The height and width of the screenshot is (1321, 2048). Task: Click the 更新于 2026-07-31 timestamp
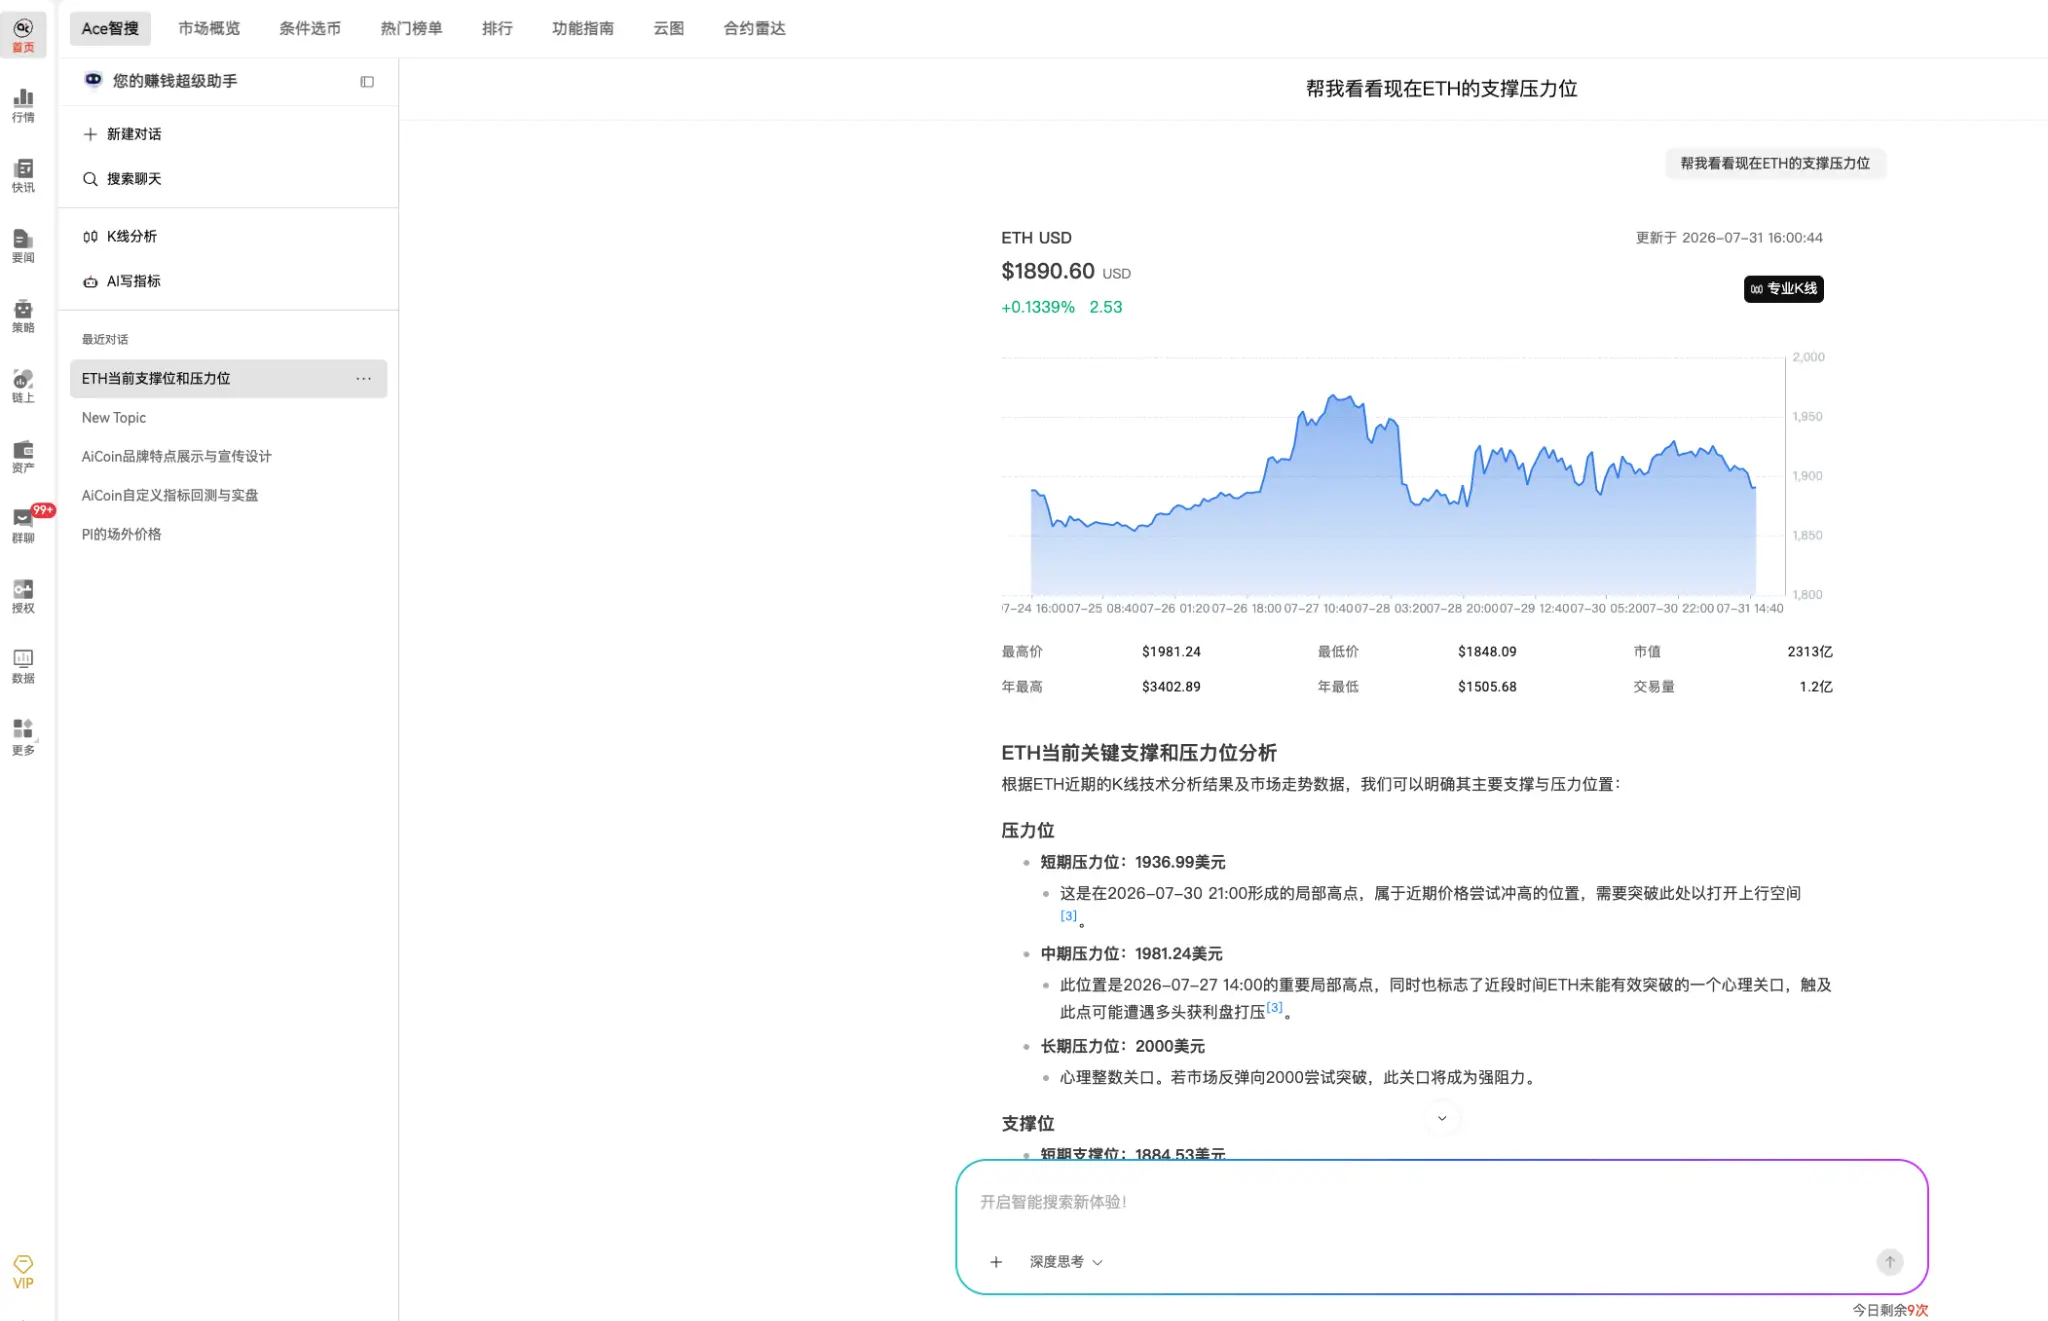click(1729, 238)
